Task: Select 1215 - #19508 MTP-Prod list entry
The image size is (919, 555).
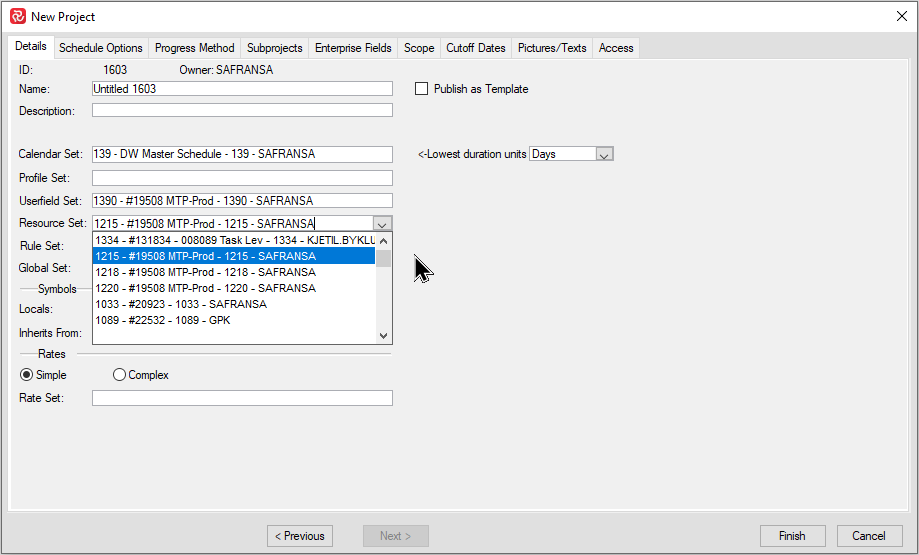Action: pos(234,256)
